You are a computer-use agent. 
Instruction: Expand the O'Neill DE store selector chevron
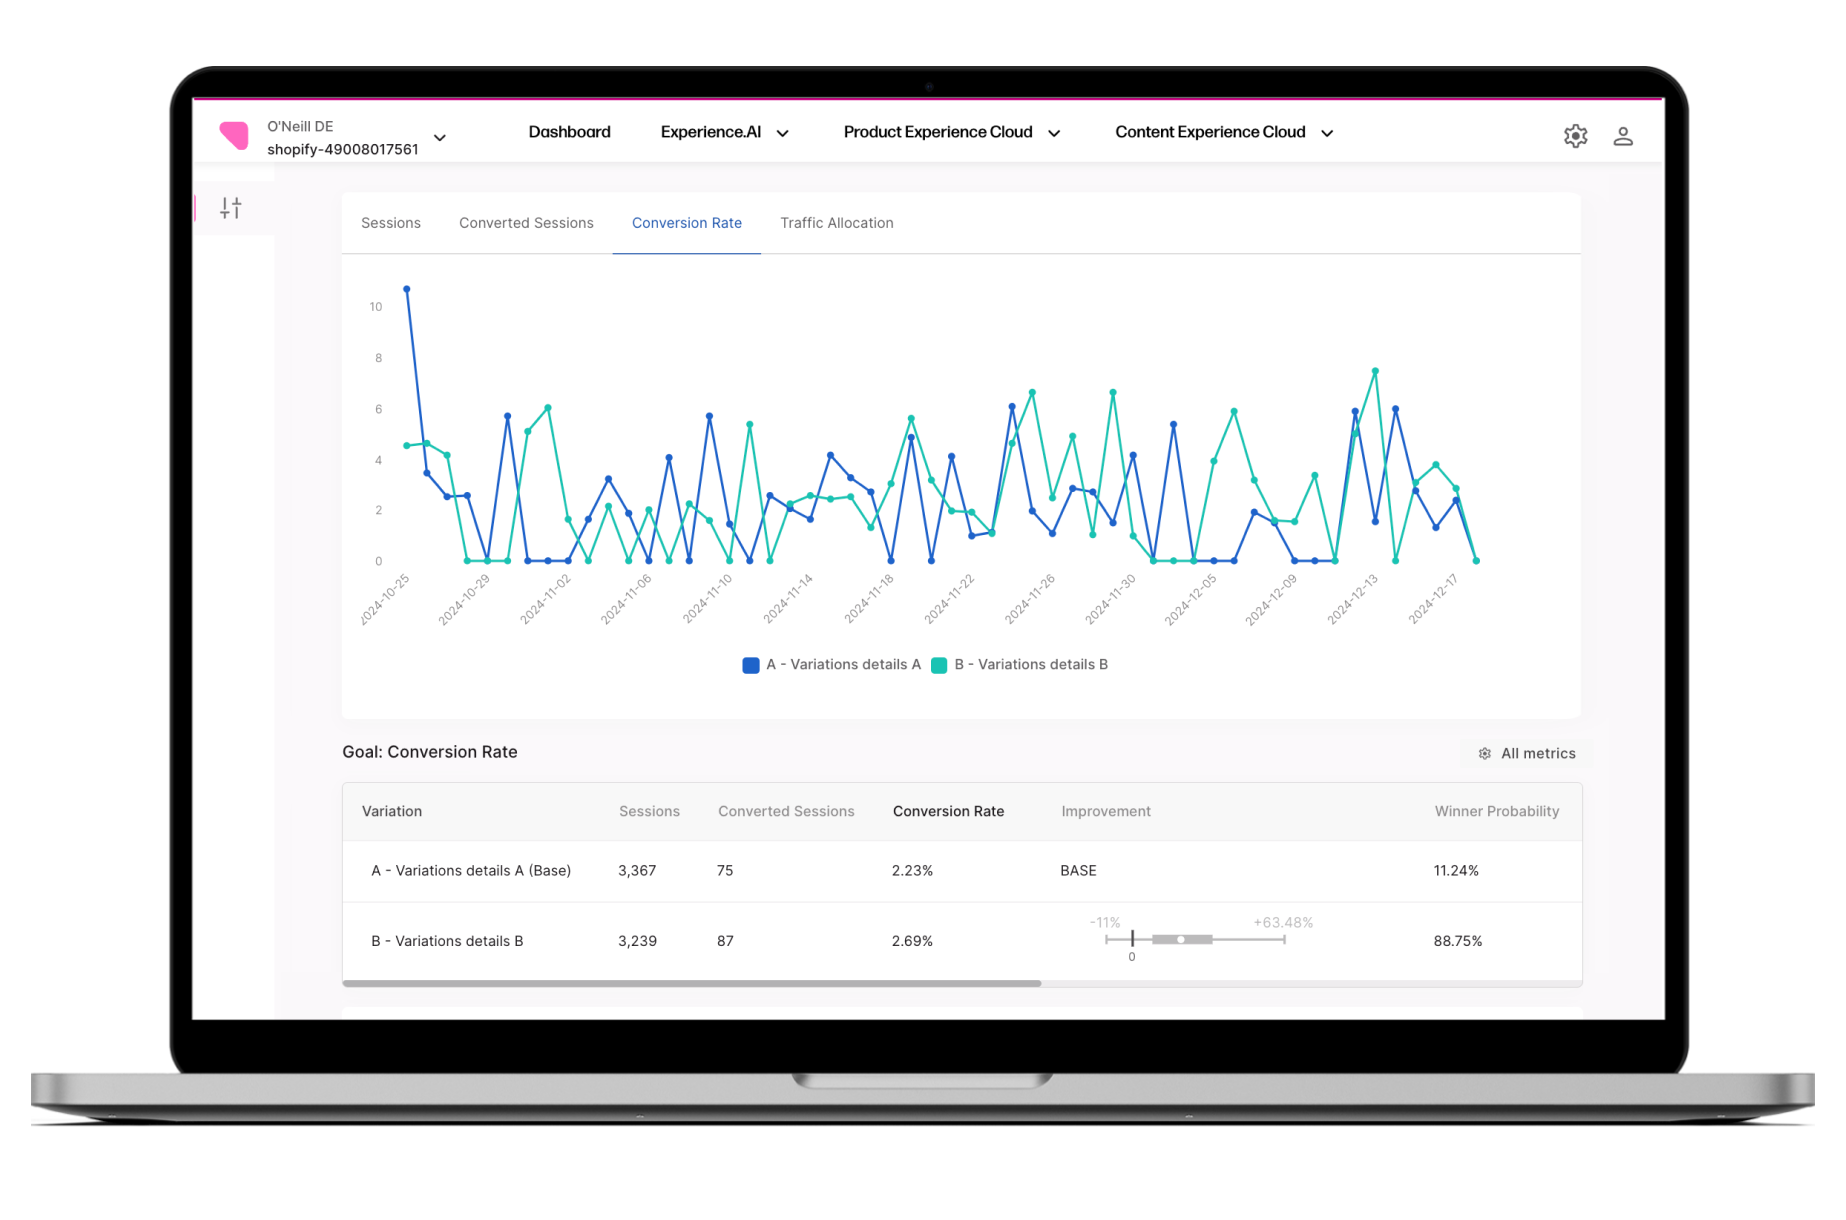click(x=439, y=138)
